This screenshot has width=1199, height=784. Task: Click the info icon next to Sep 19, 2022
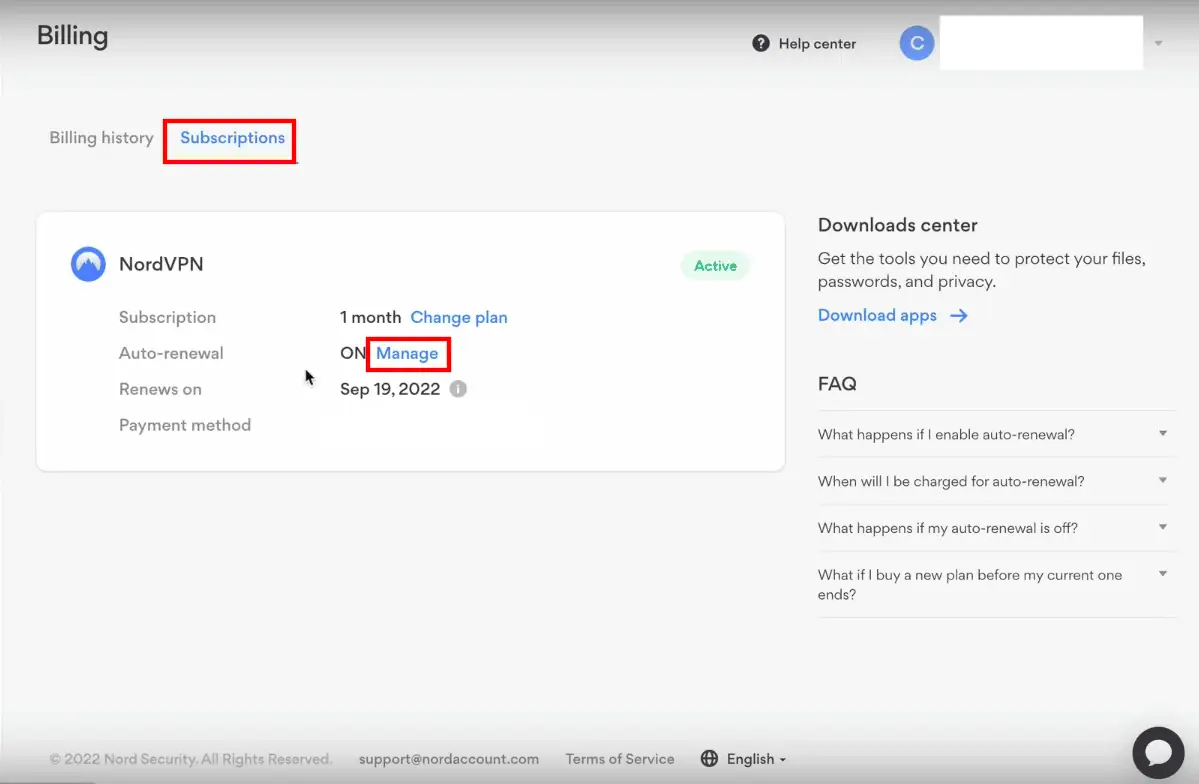(x=457, y=389)
